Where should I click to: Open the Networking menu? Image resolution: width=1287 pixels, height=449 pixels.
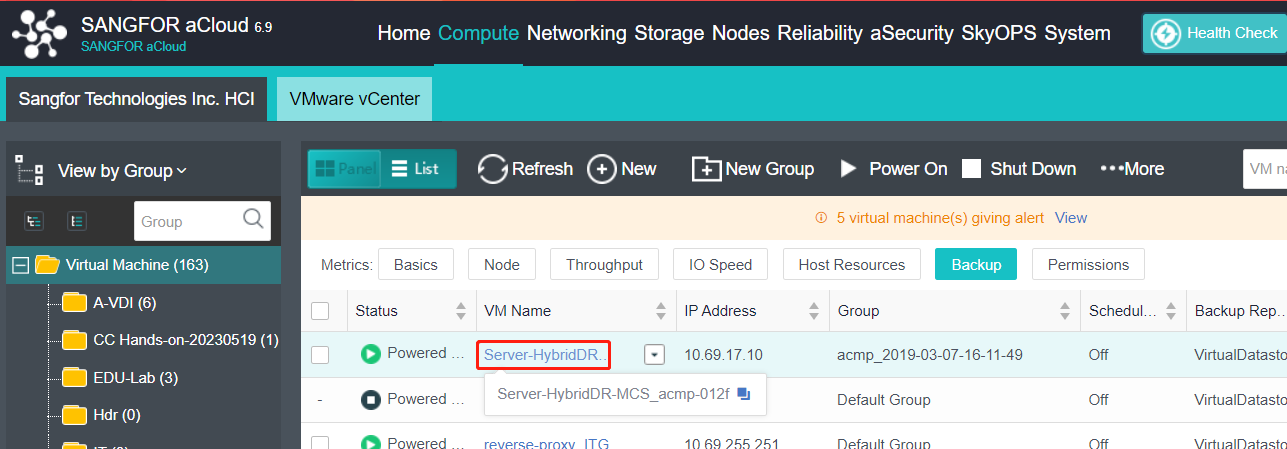point(577,33)
